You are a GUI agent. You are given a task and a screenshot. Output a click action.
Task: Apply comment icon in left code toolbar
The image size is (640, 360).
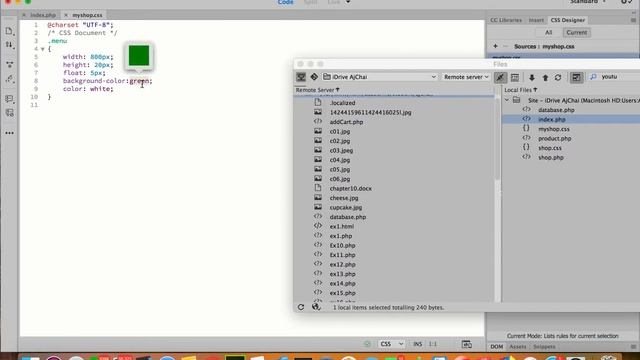point(9,99)
